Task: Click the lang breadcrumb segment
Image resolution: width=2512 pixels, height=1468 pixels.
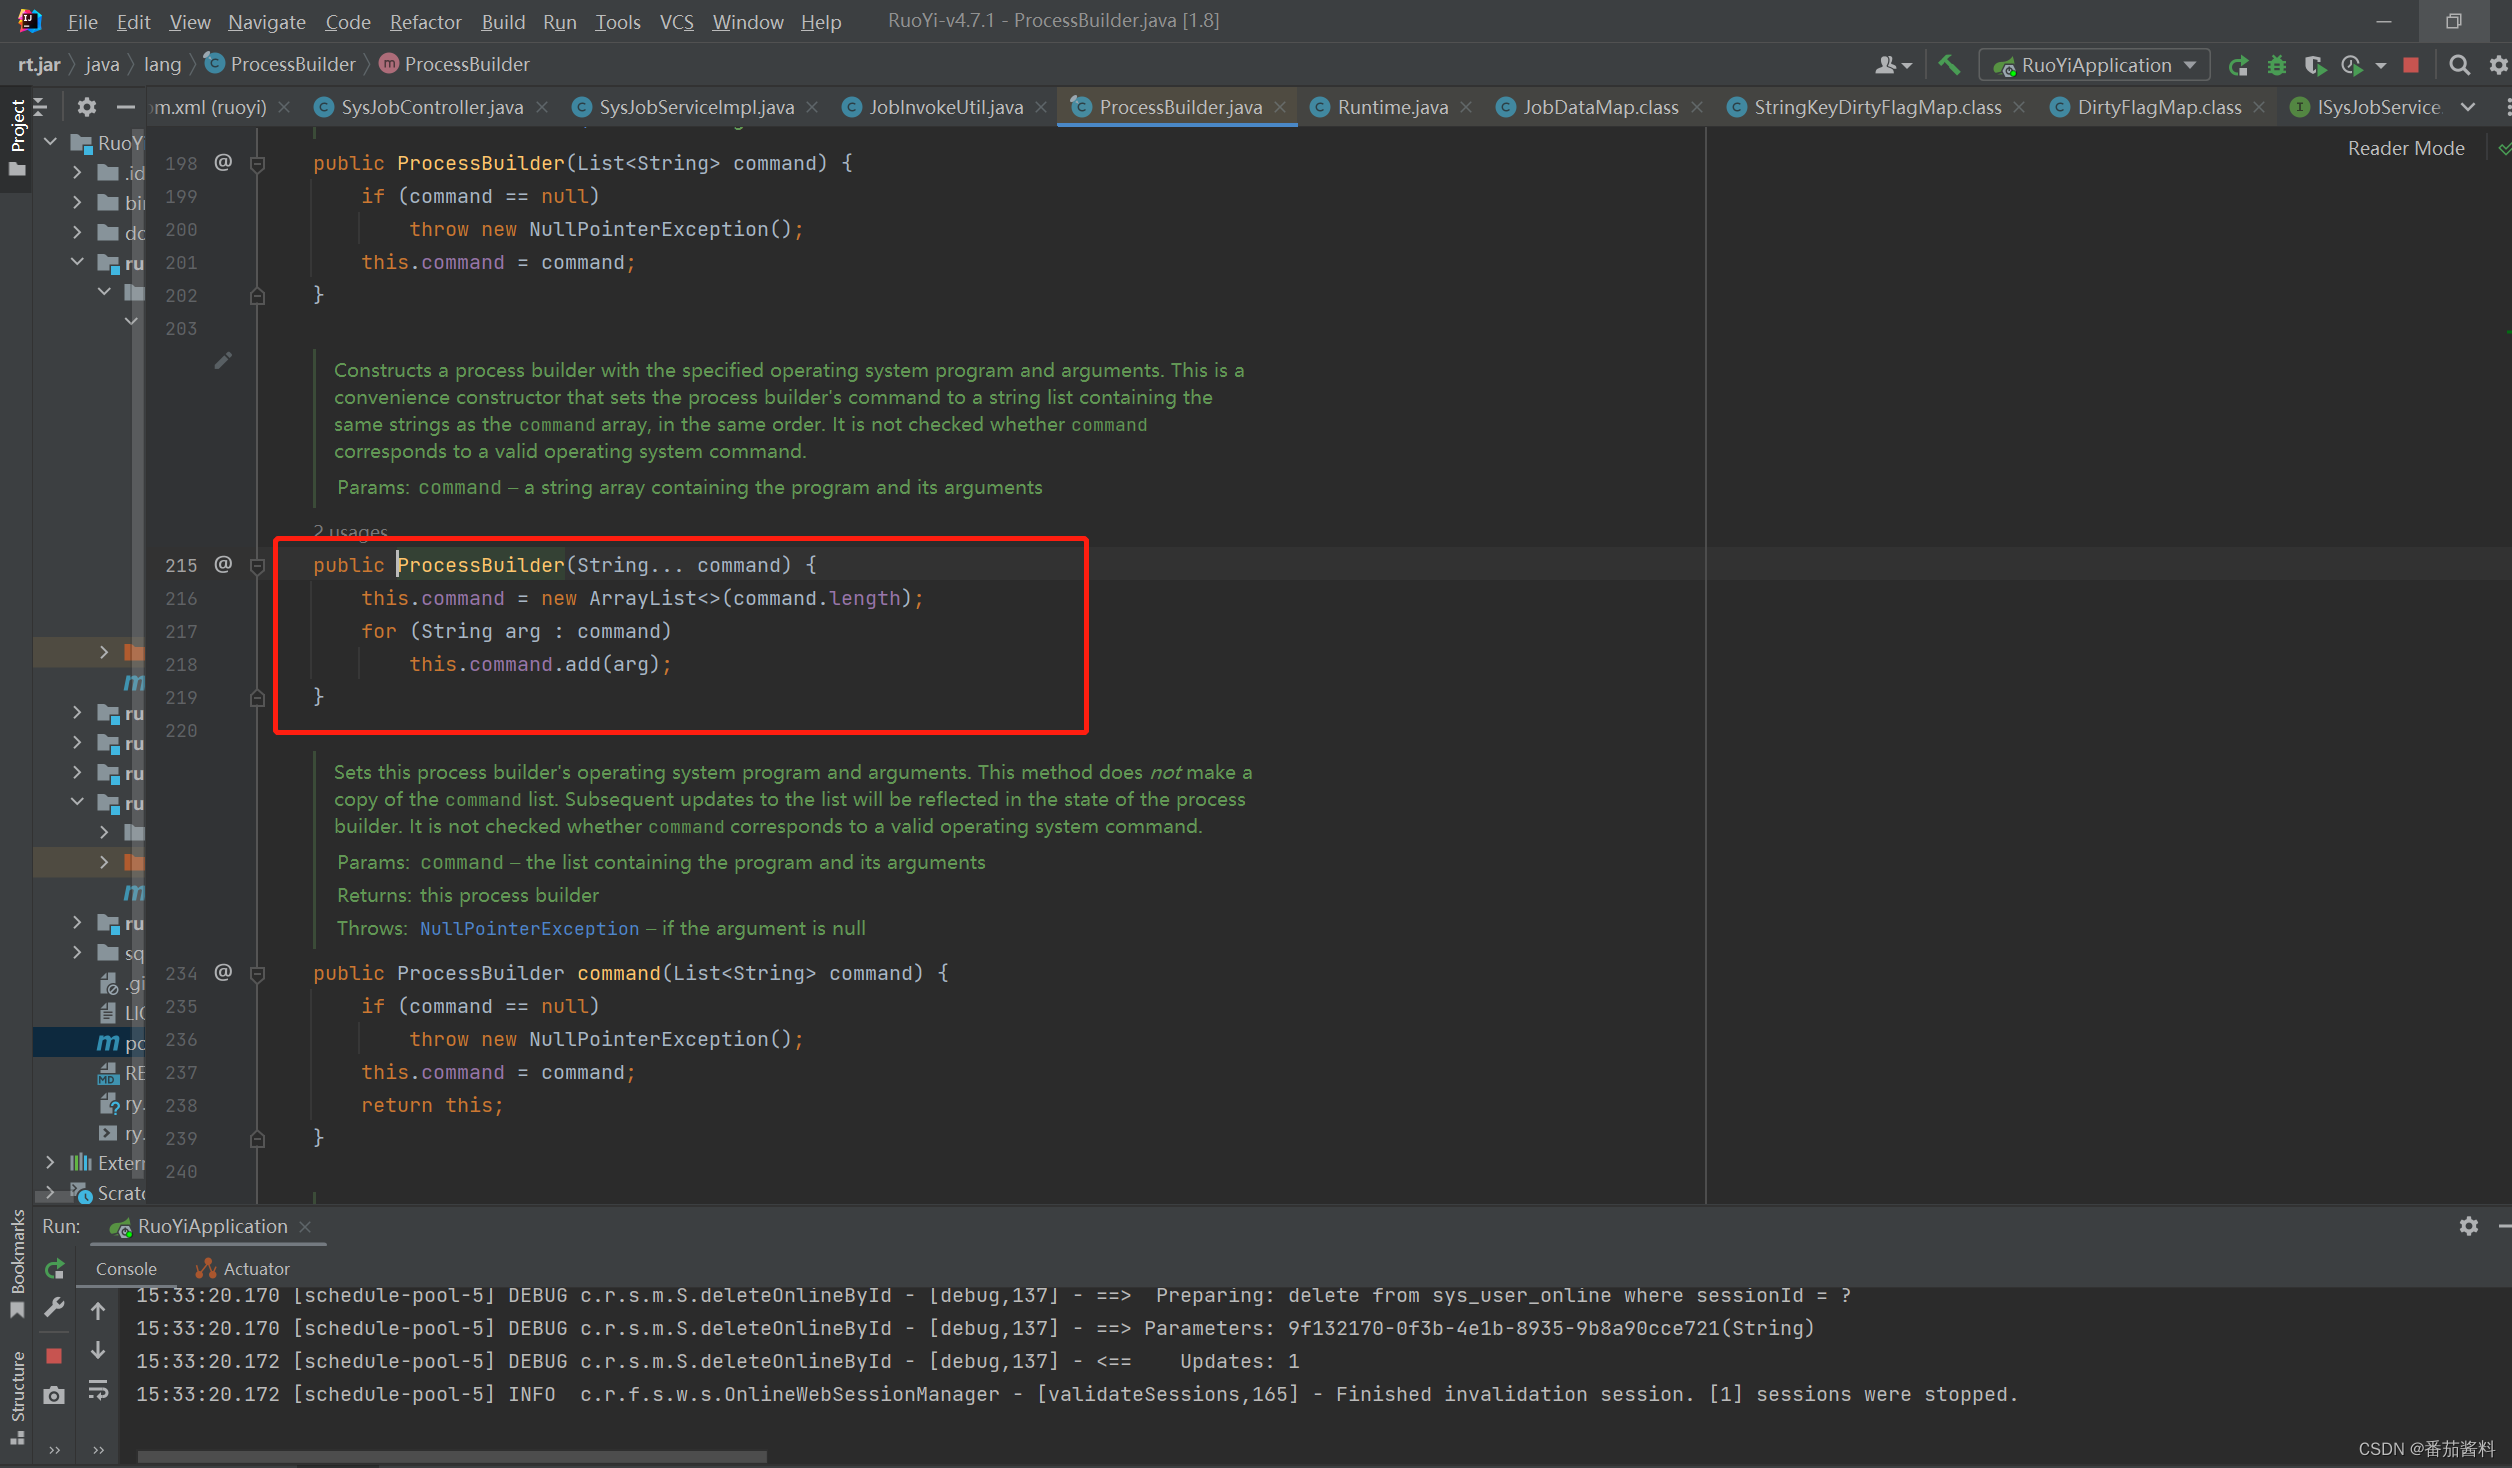Action: [x=162, y=64]
